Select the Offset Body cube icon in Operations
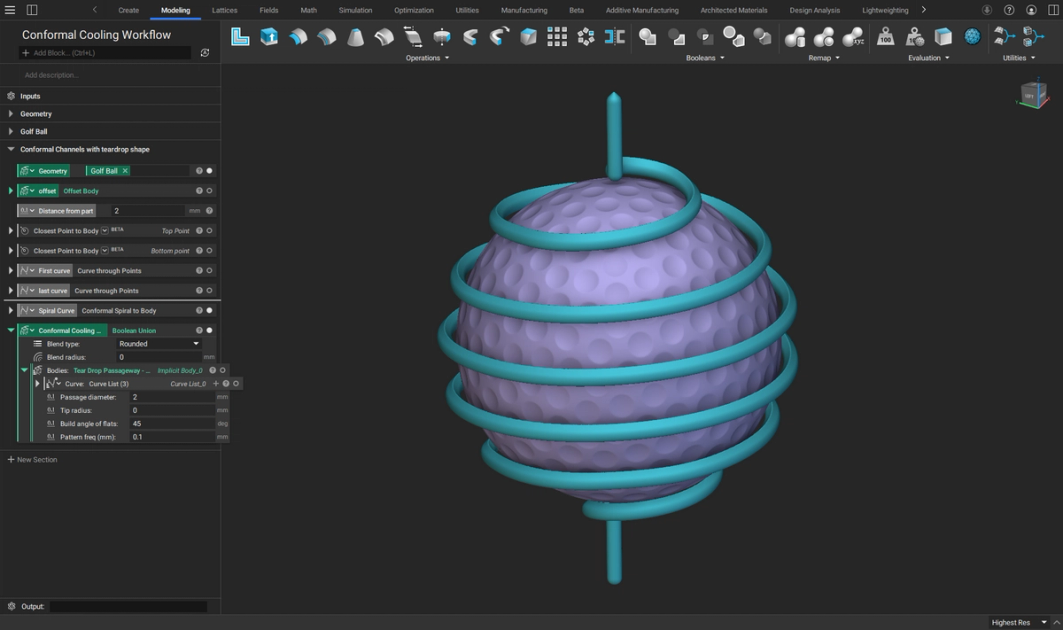The image size is (1063, 630). (268, 35)
